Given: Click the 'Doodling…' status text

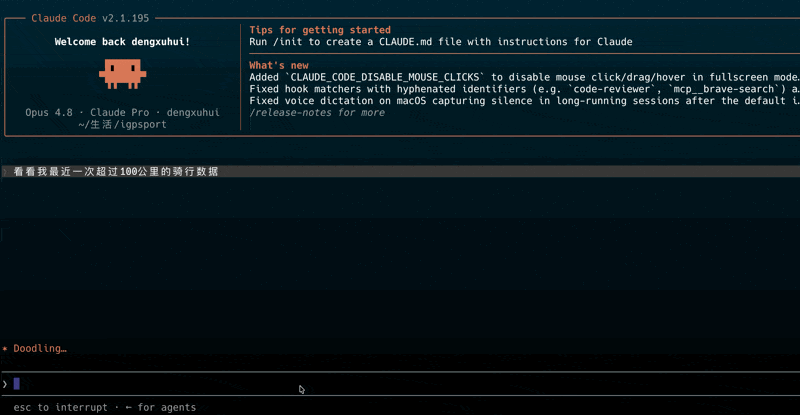Looking at the screenshot, I should pos(40,348).
